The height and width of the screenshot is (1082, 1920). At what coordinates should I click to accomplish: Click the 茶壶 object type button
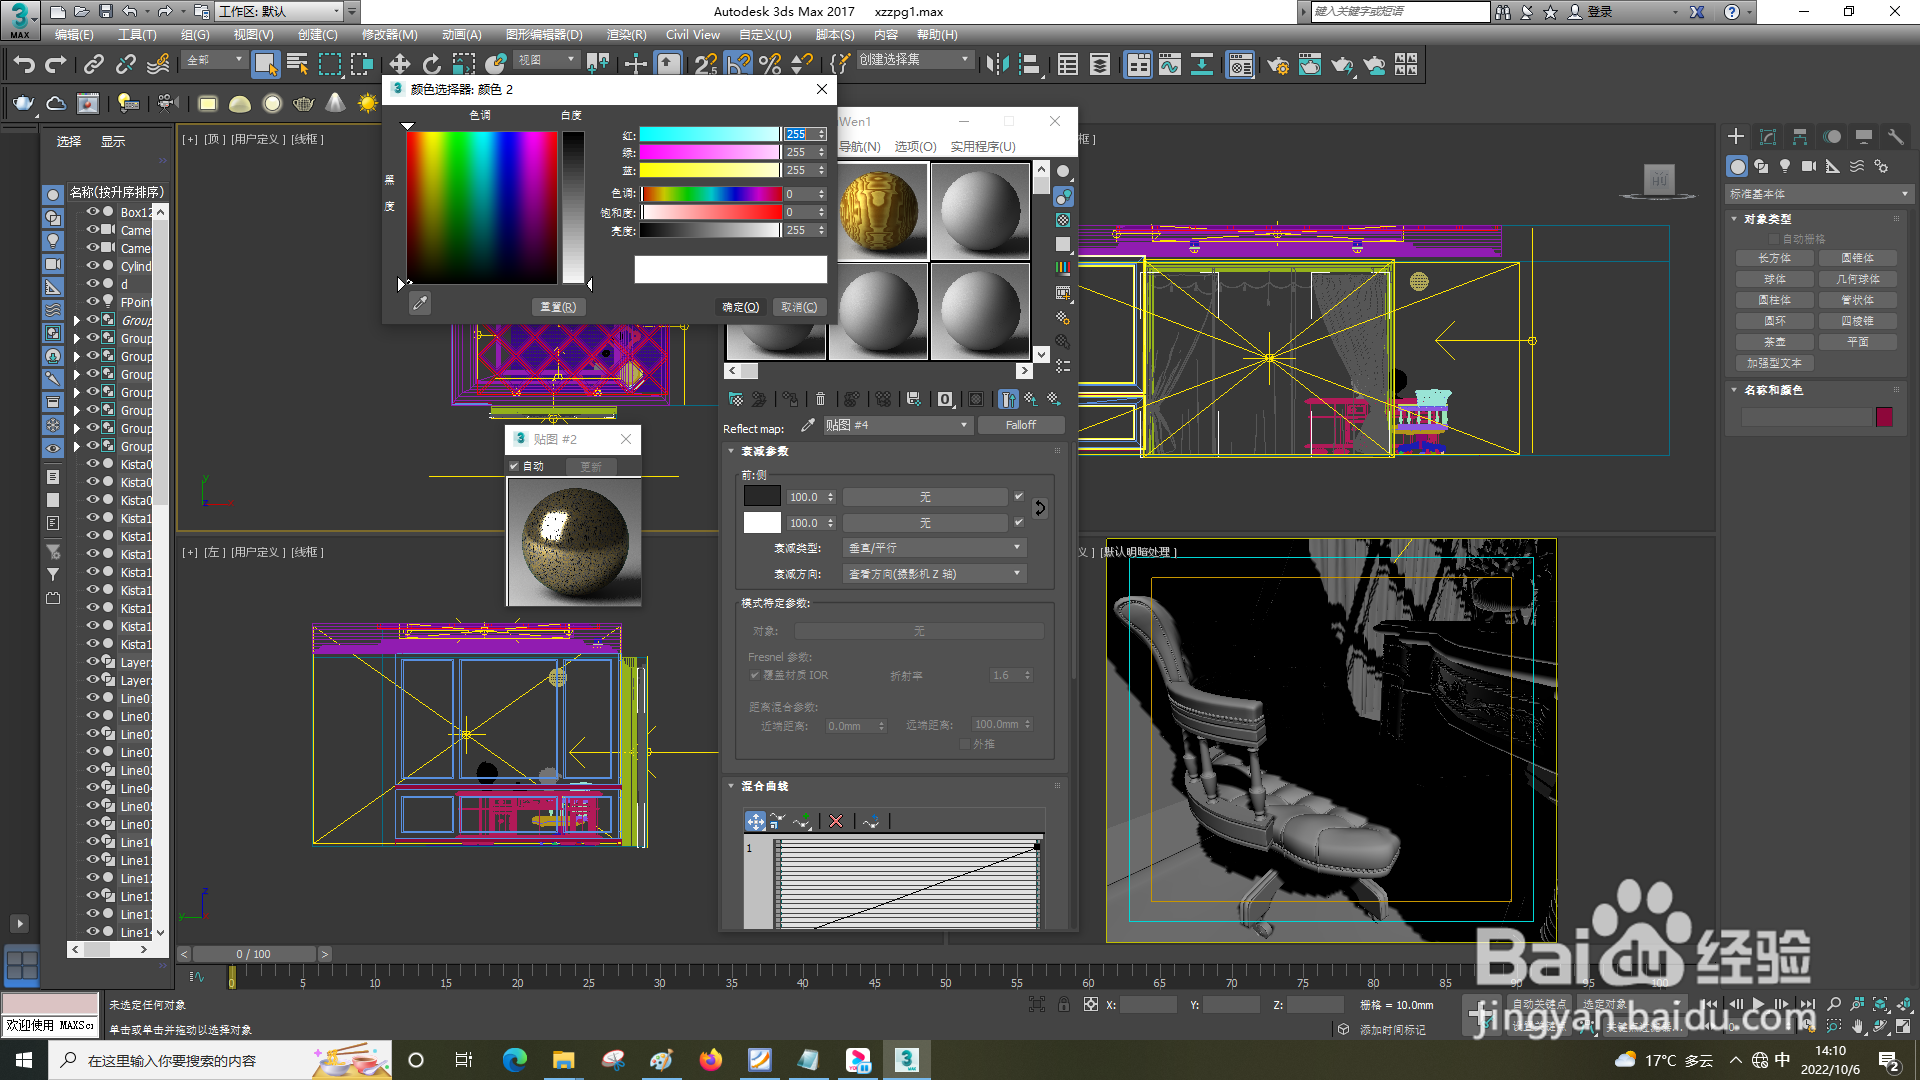[x=1775, y=342]
